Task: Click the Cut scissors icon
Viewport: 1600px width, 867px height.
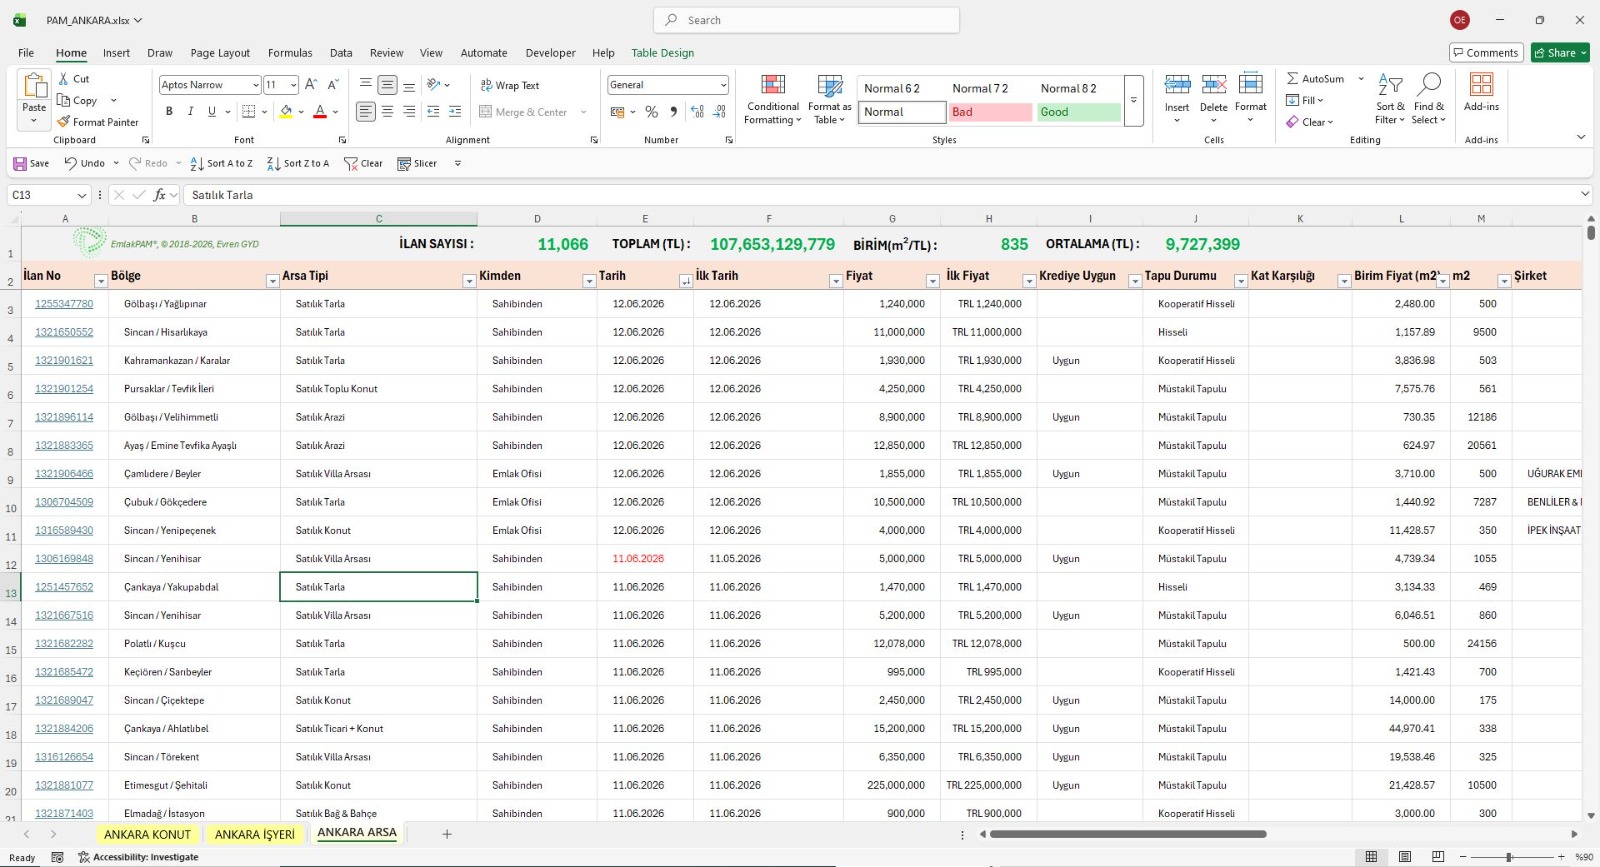Action: (64, 79)
